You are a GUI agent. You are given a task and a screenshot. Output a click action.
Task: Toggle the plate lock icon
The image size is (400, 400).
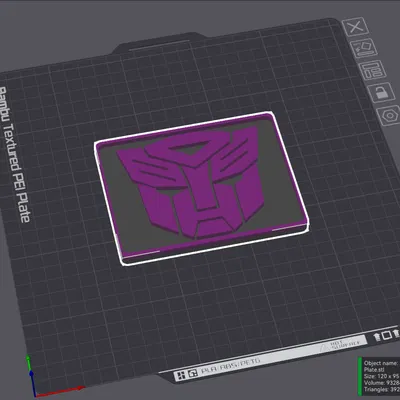coord(381,92)
